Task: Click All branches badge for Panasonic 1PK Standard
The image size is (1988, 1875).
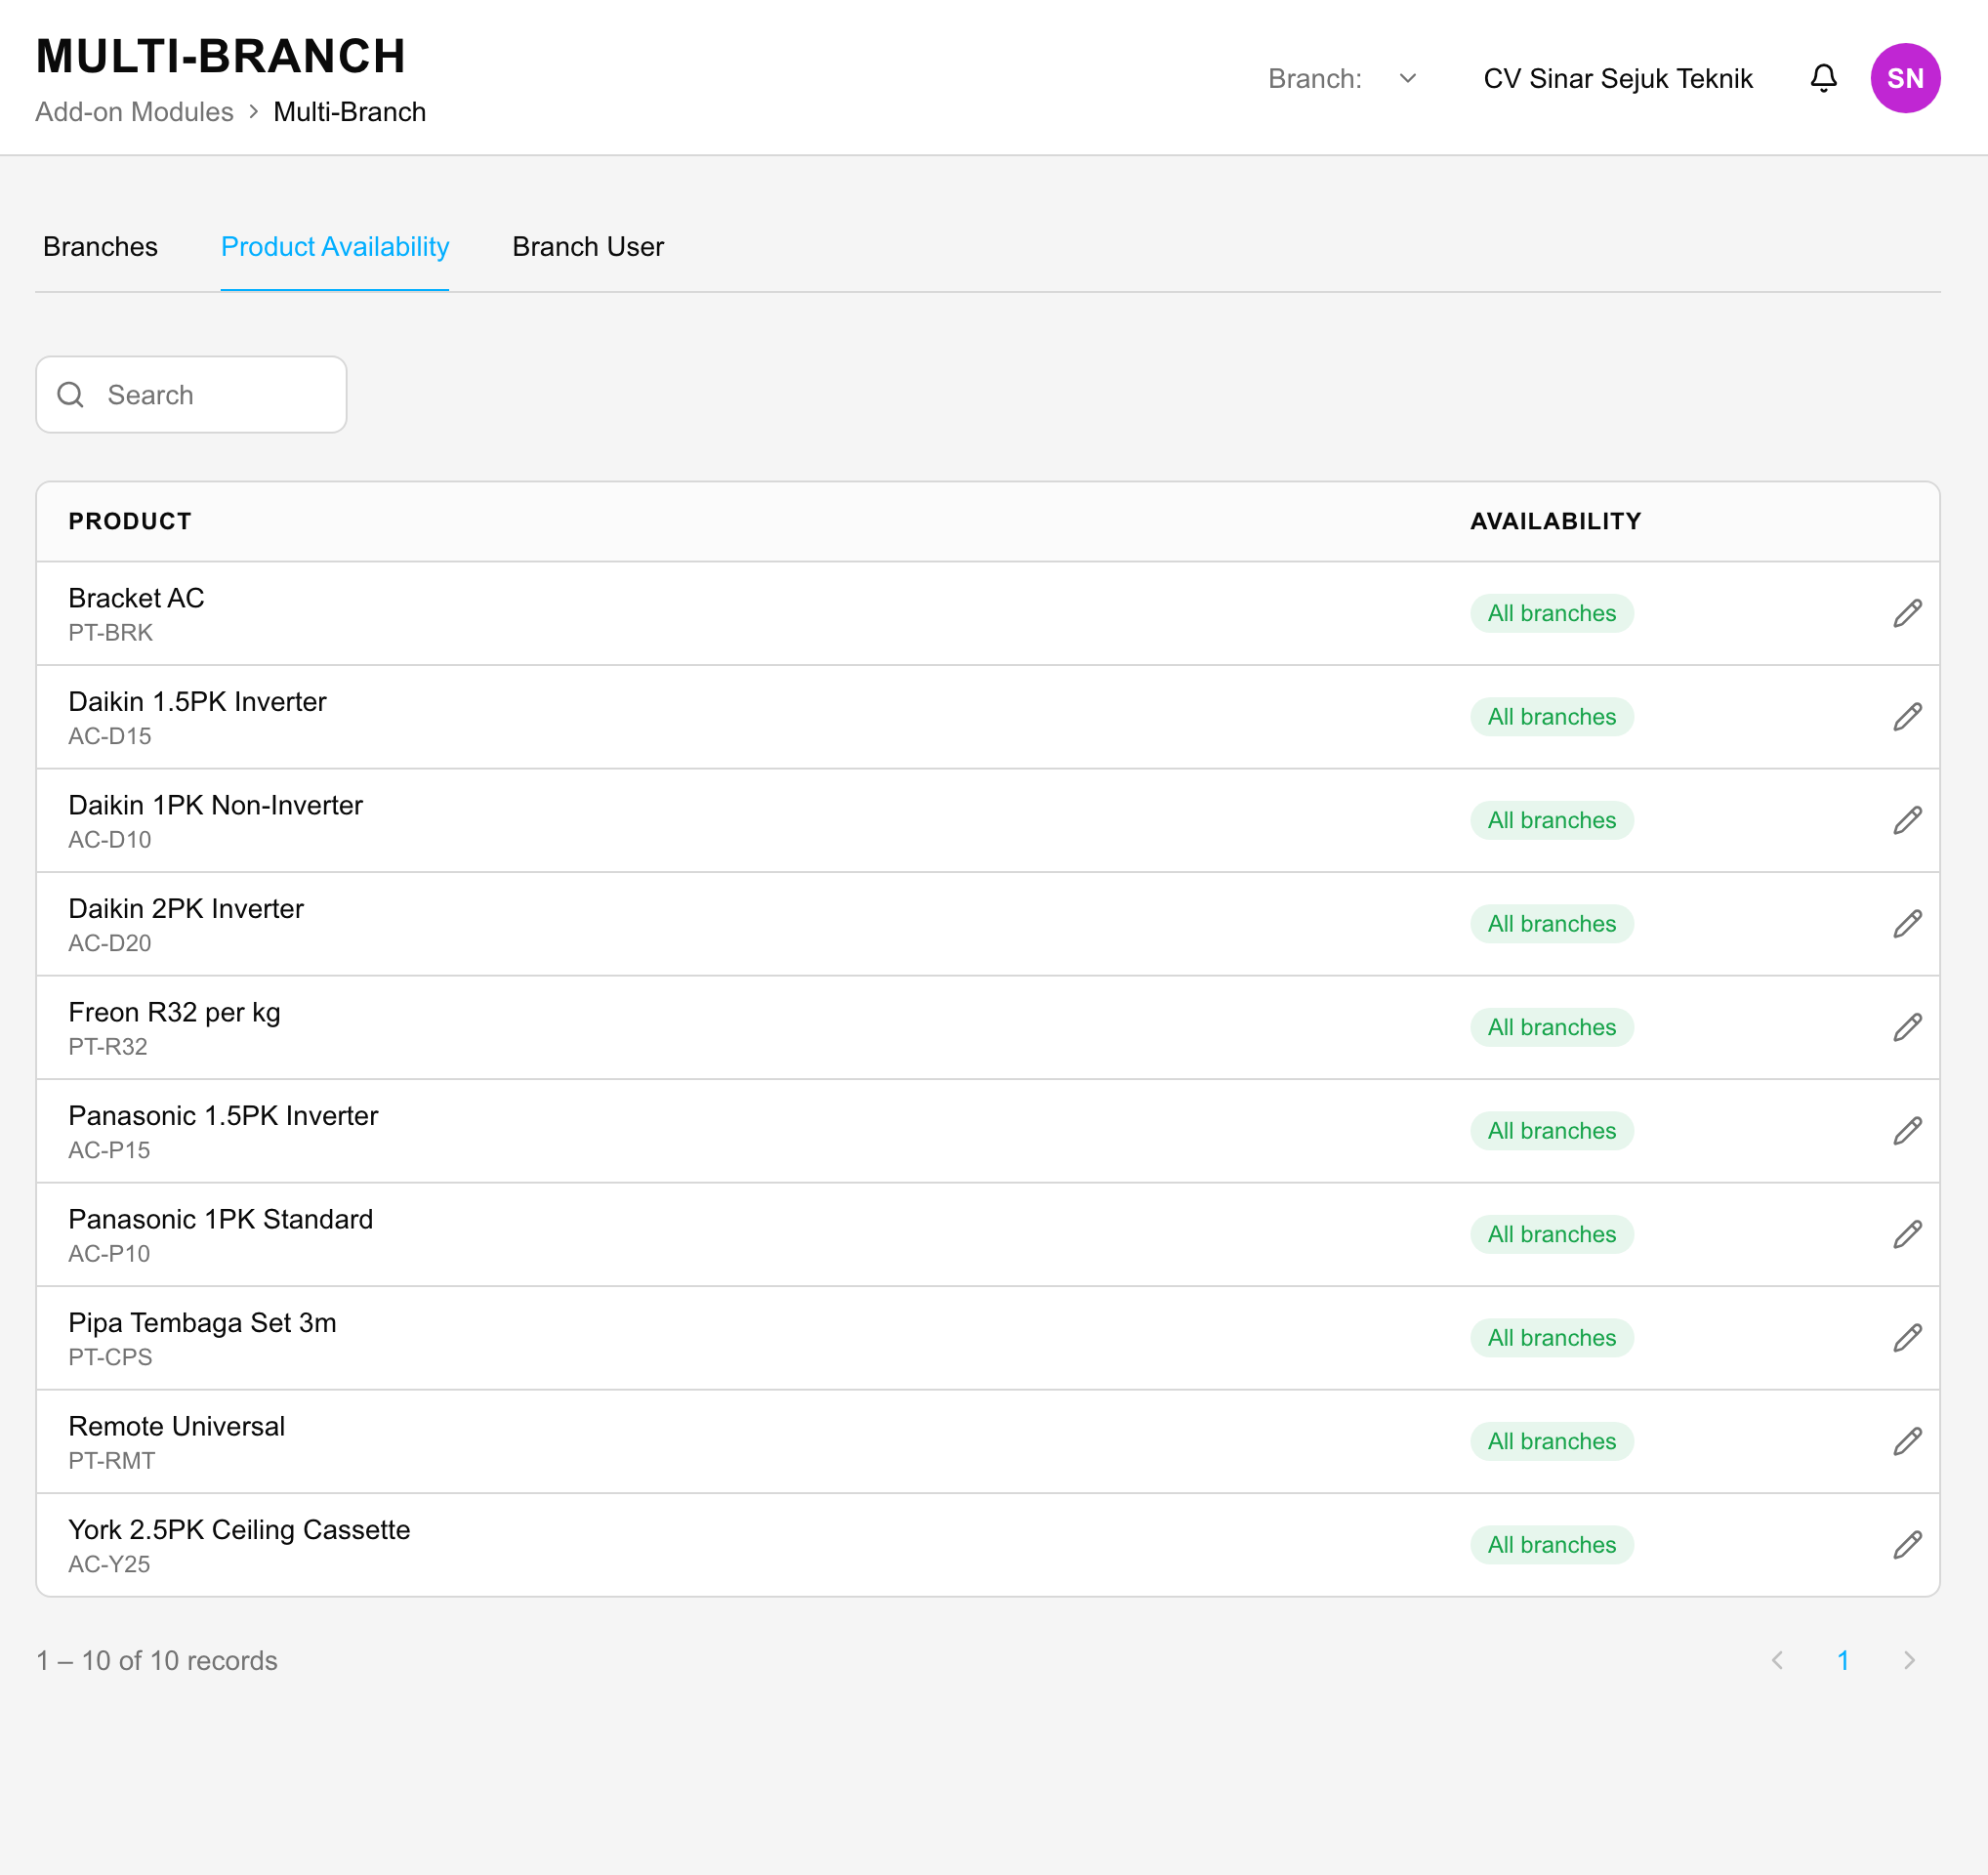Action: pyautogui.click(x=1552, y=1234)
